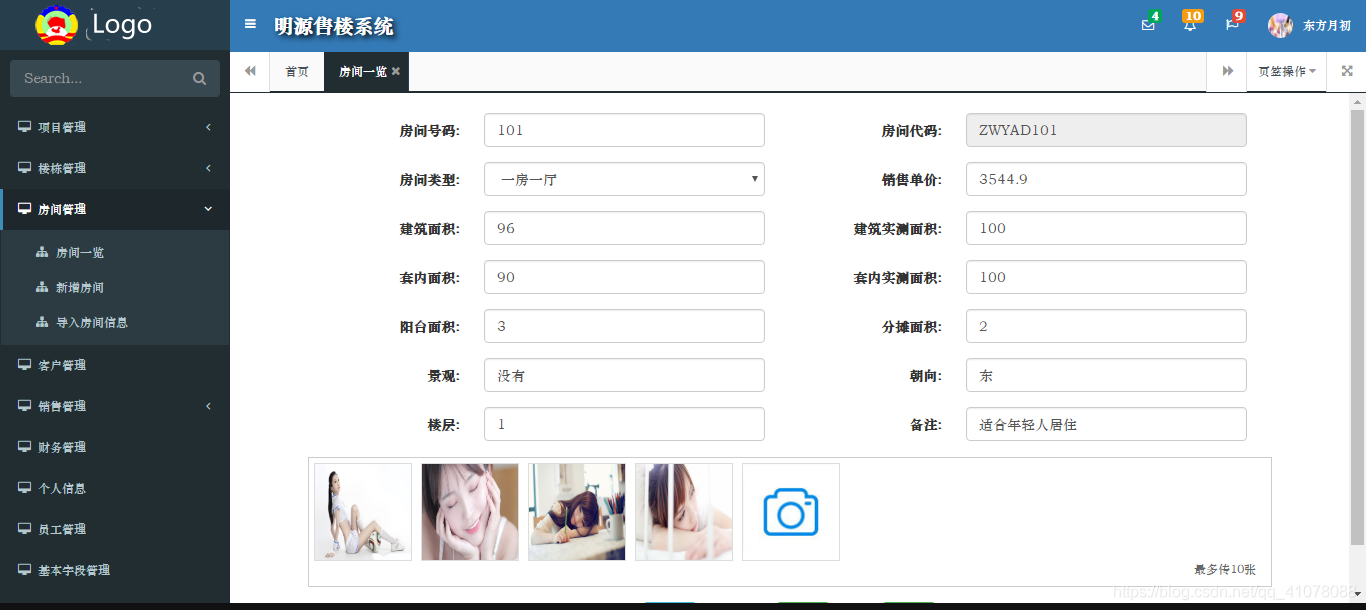The image size is (1366, 610).
Task: Click the 备注 field
Action: point(1106,424)
